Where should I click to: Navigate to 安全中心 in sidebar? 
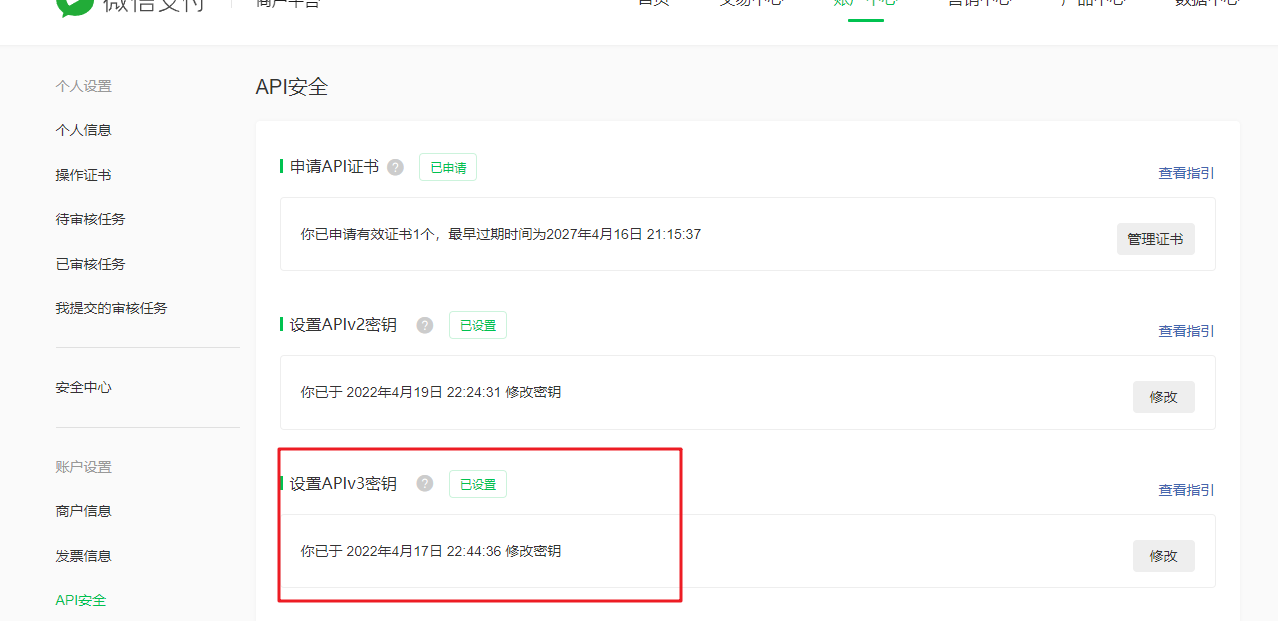tap(83, 387)
